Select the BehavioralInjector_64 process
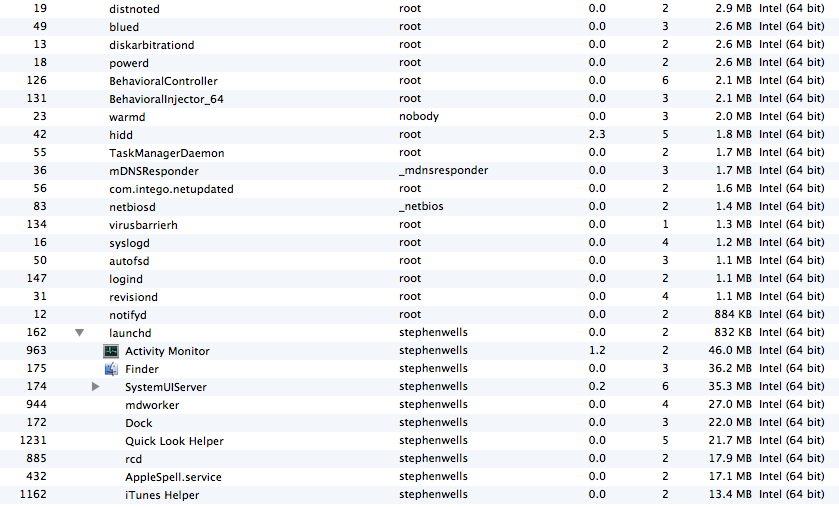 tap(420, 99)
